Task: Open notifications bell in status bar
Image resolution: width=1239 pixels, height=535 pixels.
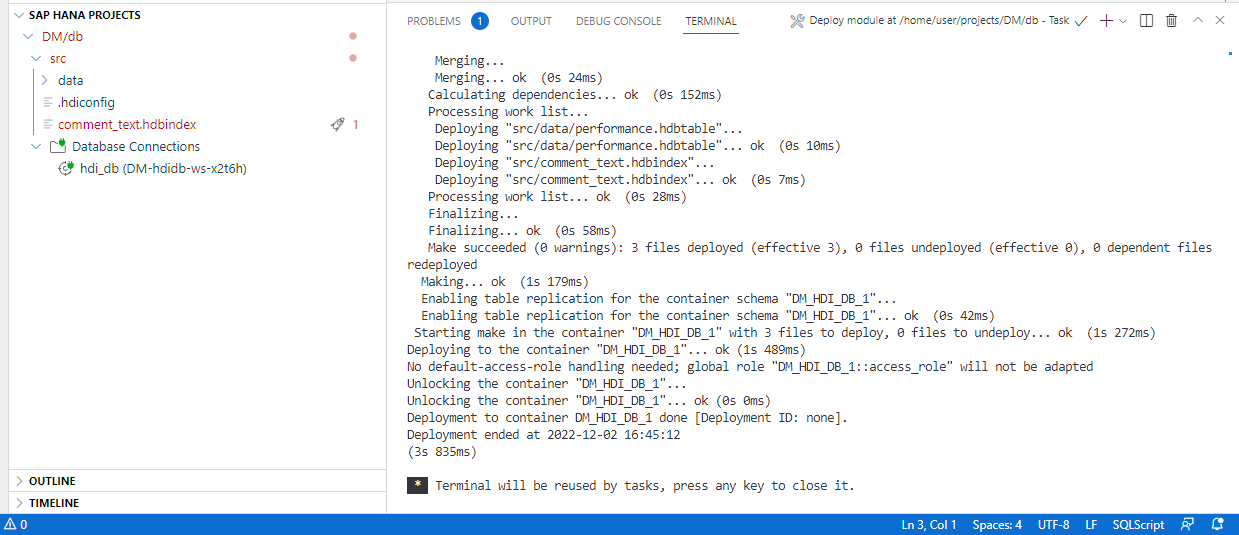Action: point(1217,525)
